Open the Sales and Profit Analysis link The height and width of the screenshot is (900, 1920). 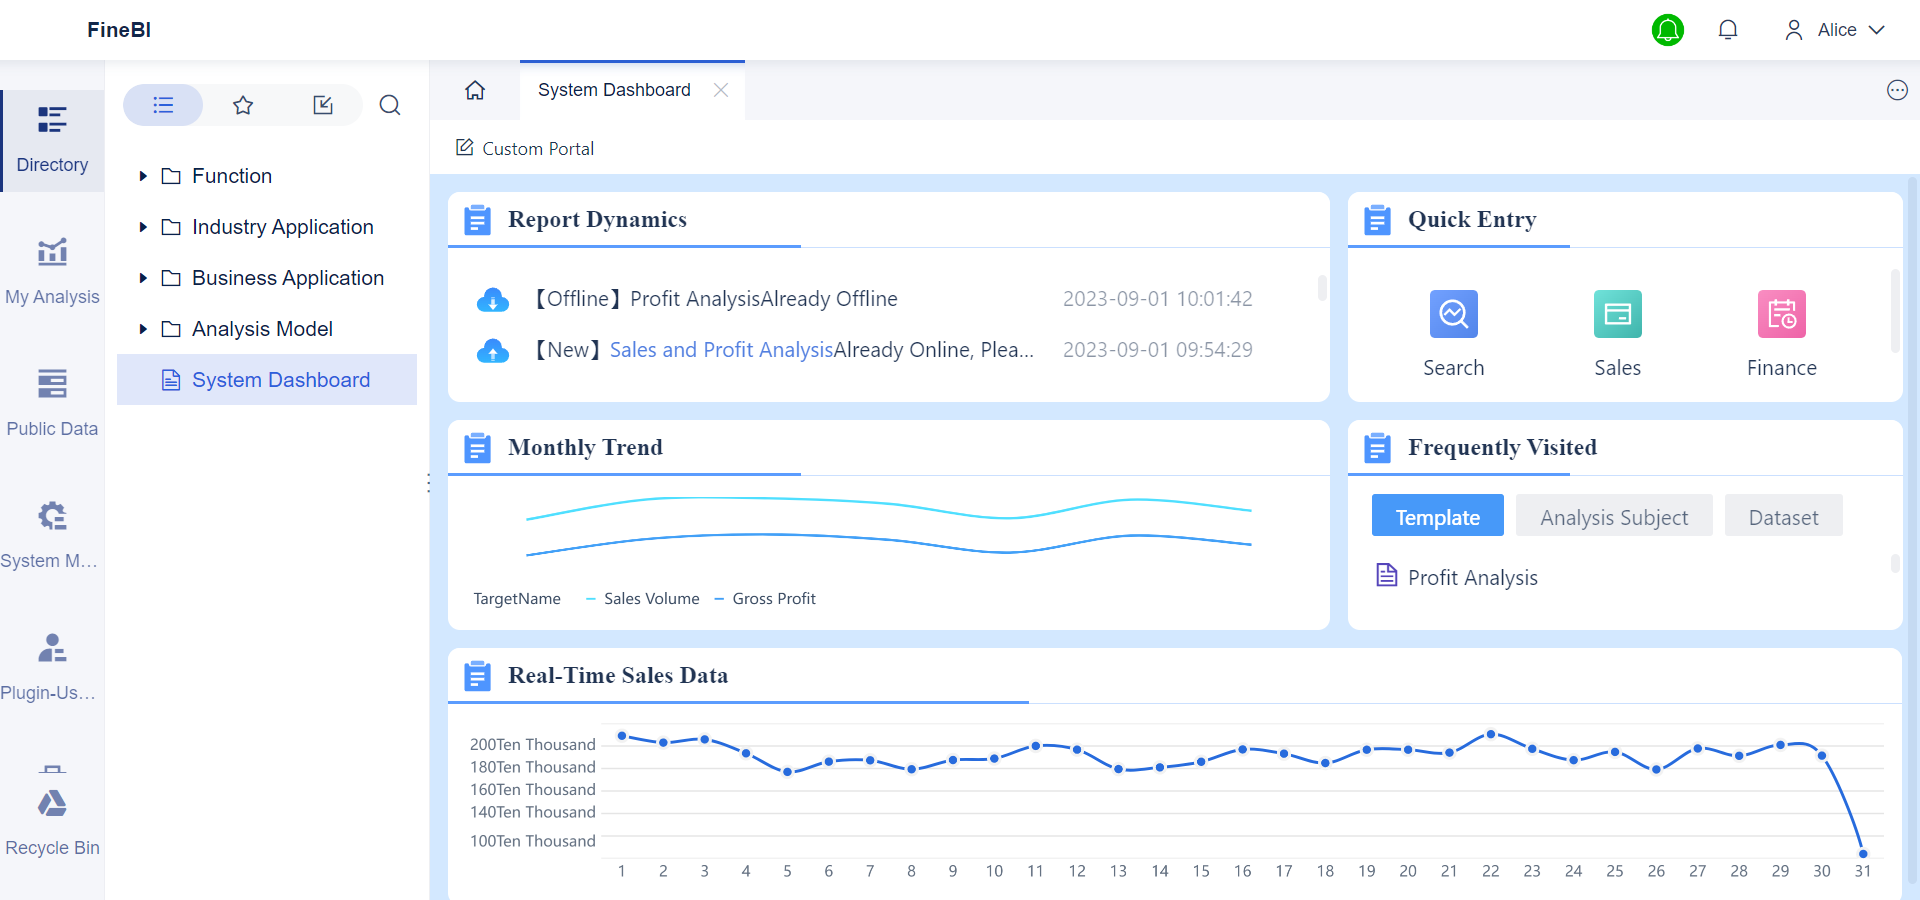721,350
